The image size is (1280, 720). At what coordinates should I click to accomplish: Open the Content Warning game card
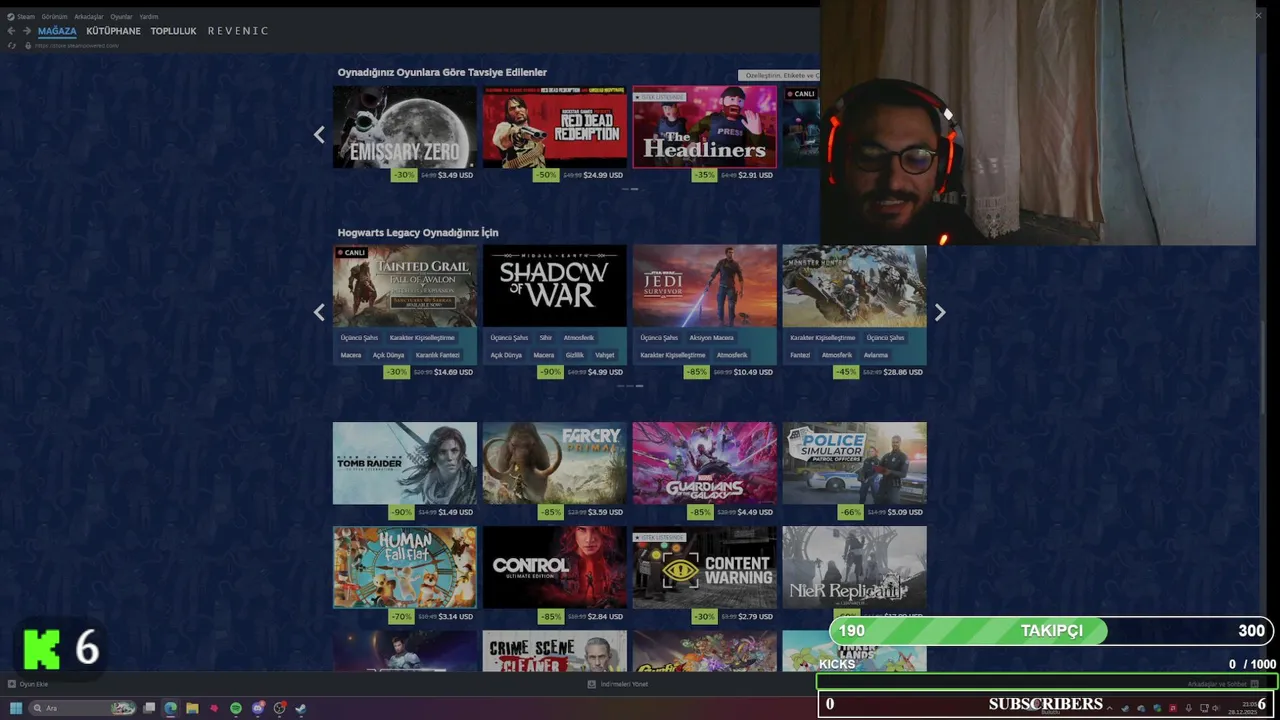click(704, 567)
